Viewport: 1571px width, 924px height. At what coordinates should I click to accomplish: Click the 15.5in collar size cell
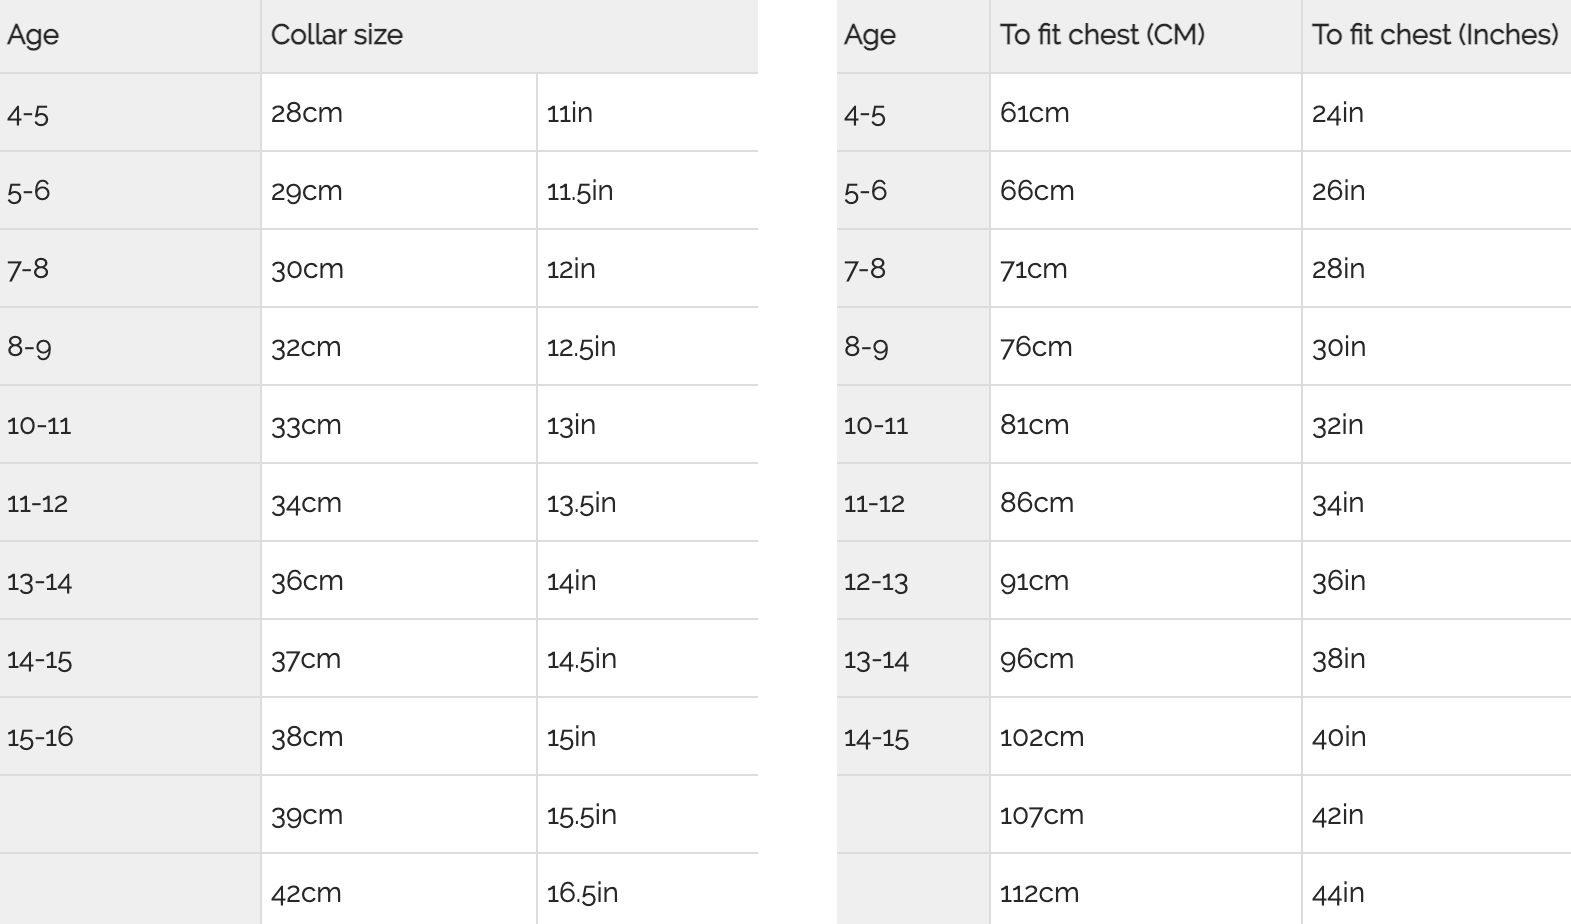(582, 815)
